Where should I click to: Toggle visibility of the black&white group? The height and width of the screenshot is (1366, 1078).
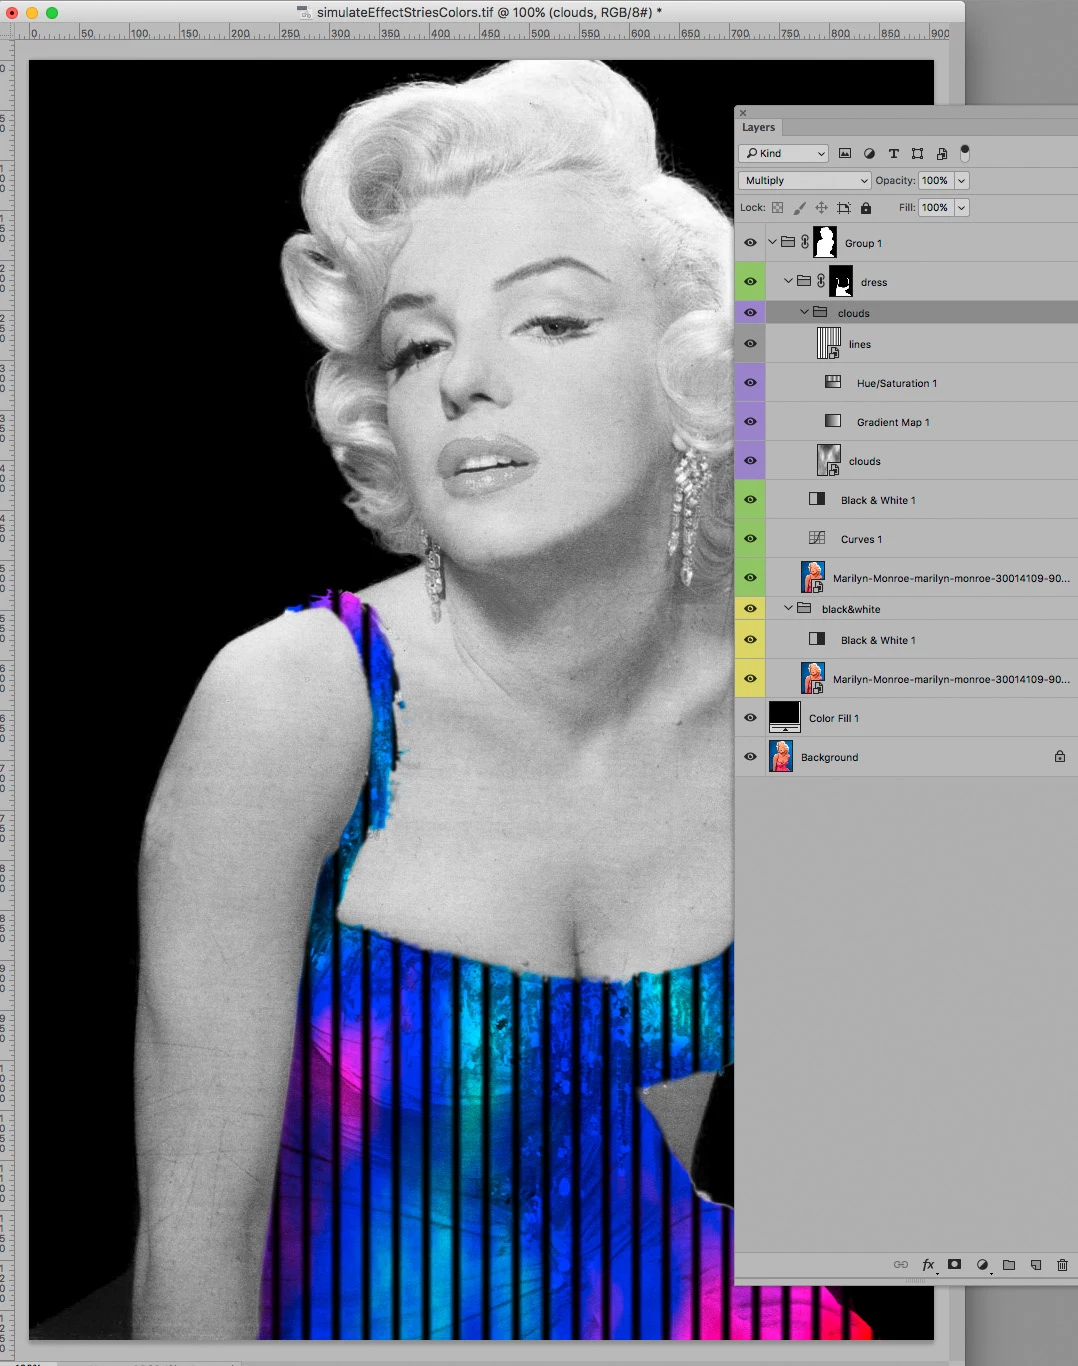coord(750,608)
